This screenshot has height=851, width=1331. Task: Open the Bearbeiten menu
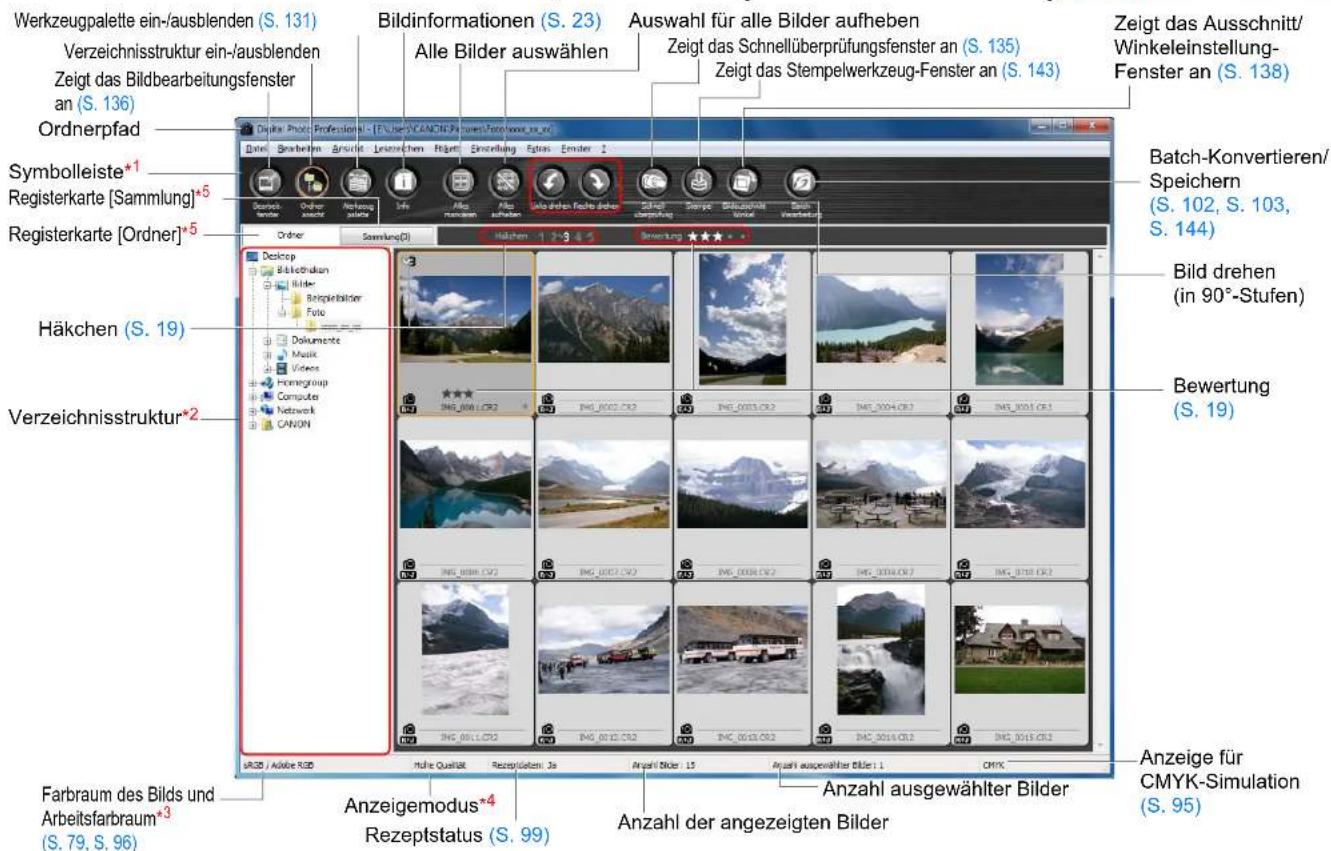coord(293,148)
